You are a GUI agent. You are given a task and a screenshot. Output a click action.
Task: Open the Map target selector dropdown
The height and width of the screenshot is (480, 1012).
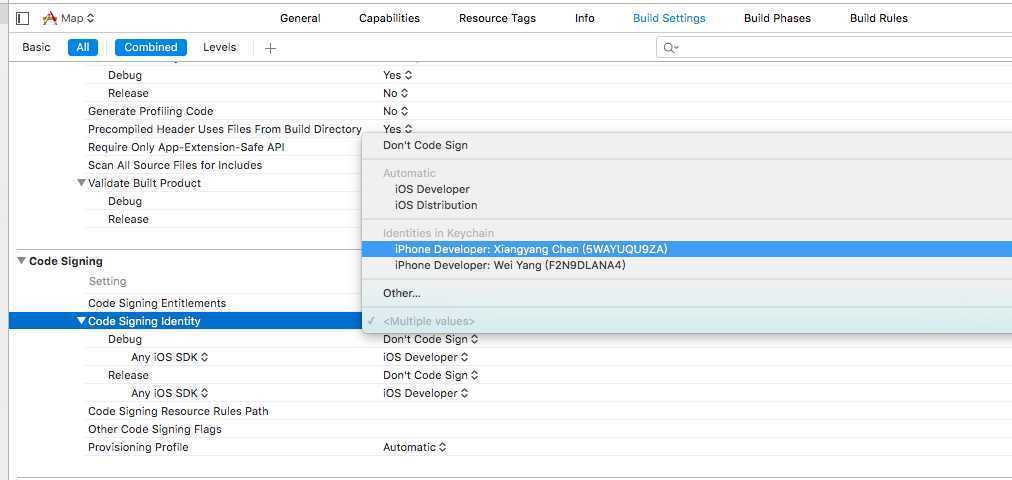pos(77,18)
